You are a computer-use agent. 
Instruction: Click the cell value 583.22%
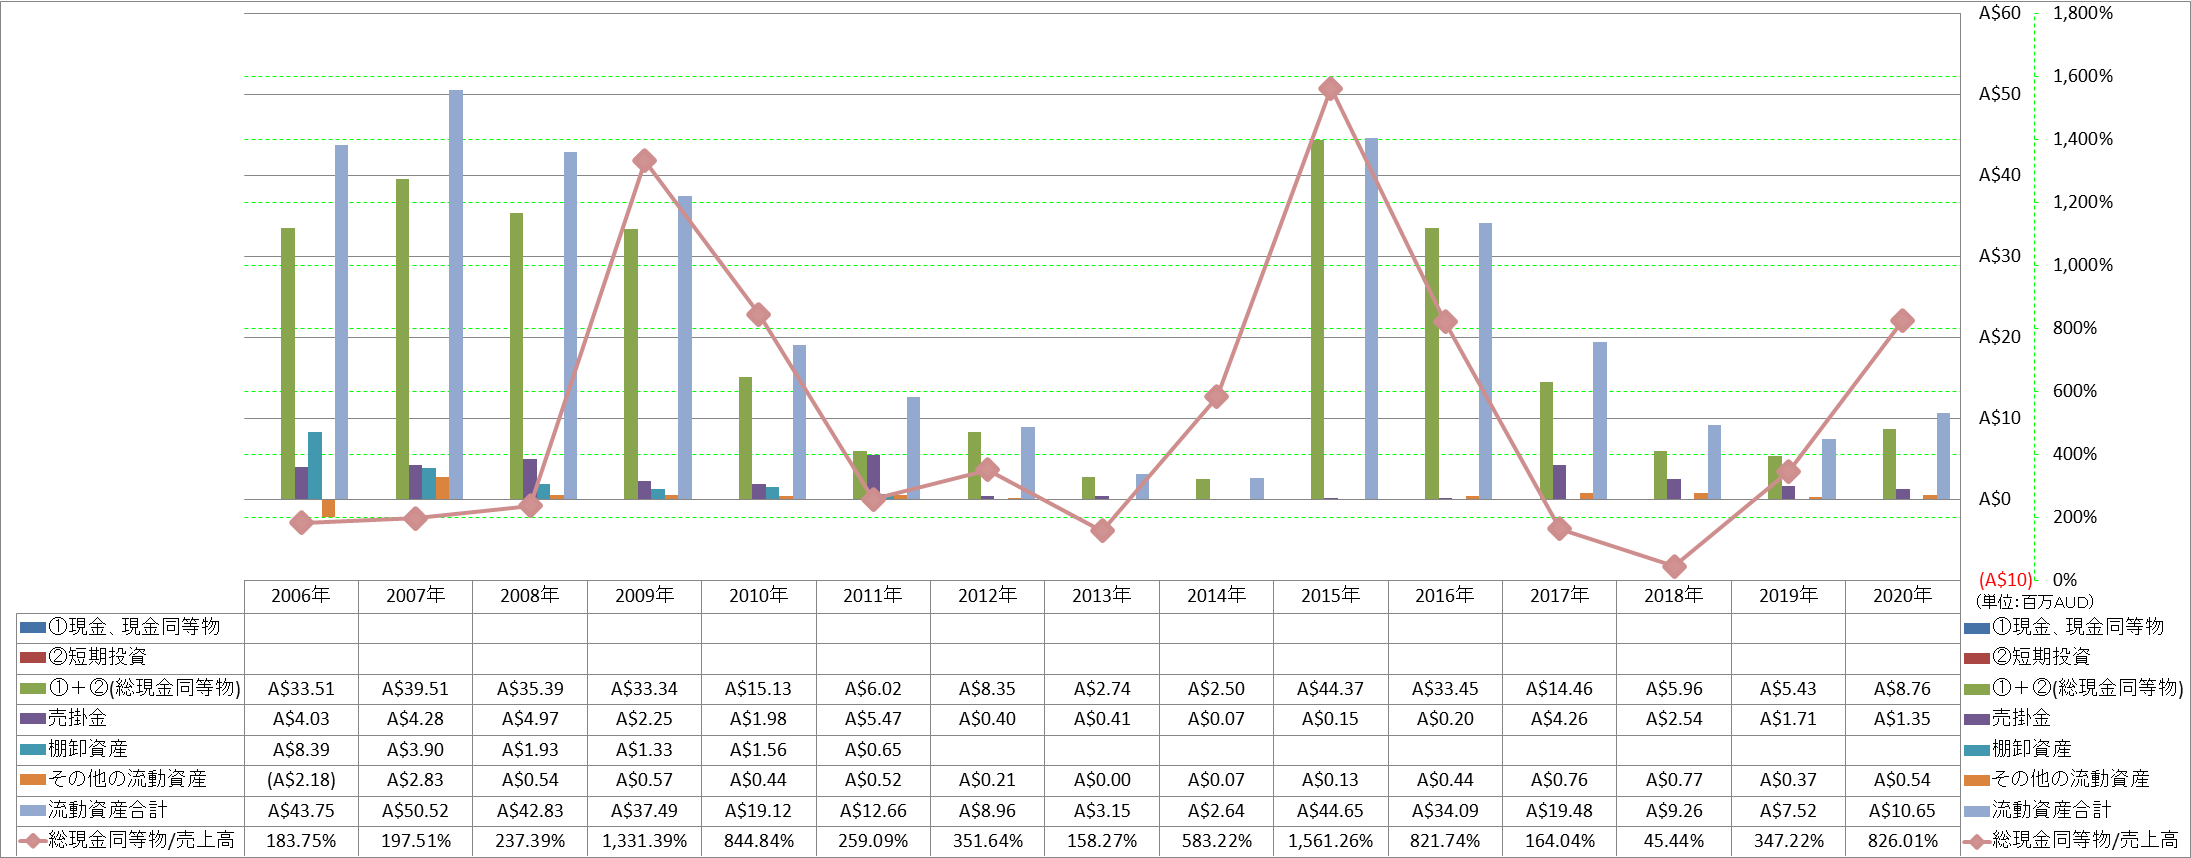(1216, 841)
